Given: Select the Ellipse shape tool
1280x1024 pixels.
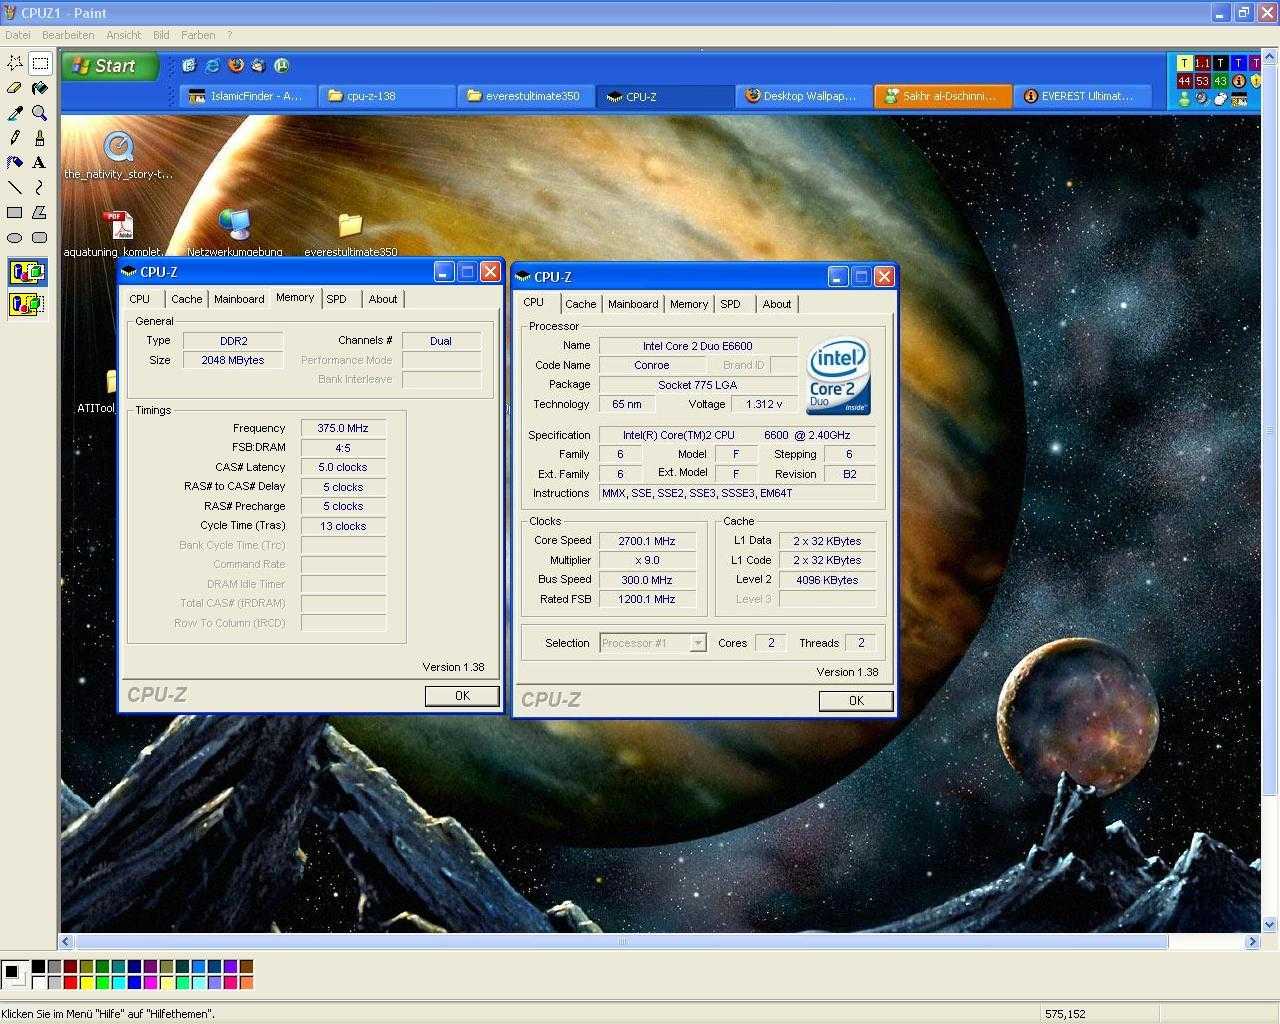Looking at the screenshot, I should (15, 237).
